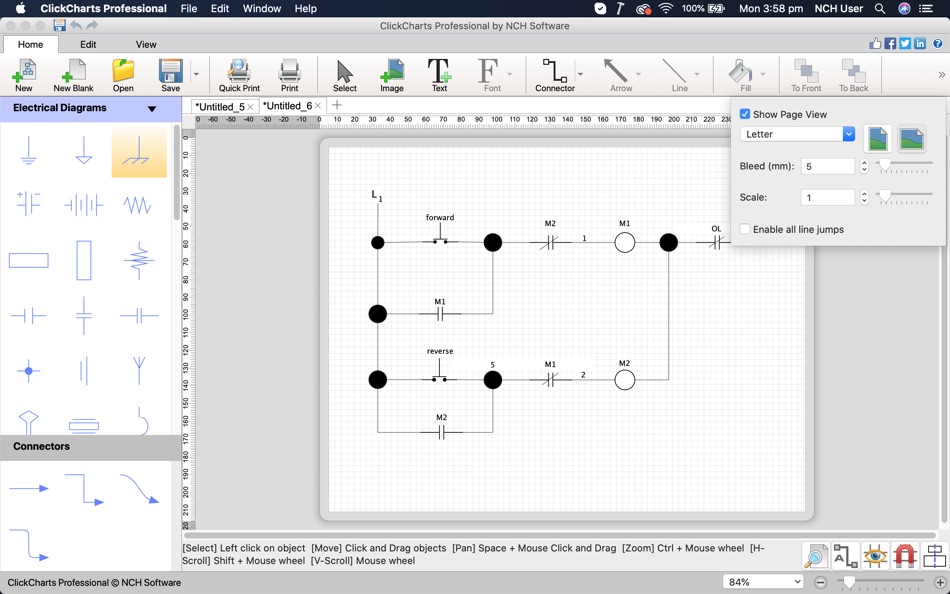
Task: Click the Scale input field
Action: click(x=827, y=197)
